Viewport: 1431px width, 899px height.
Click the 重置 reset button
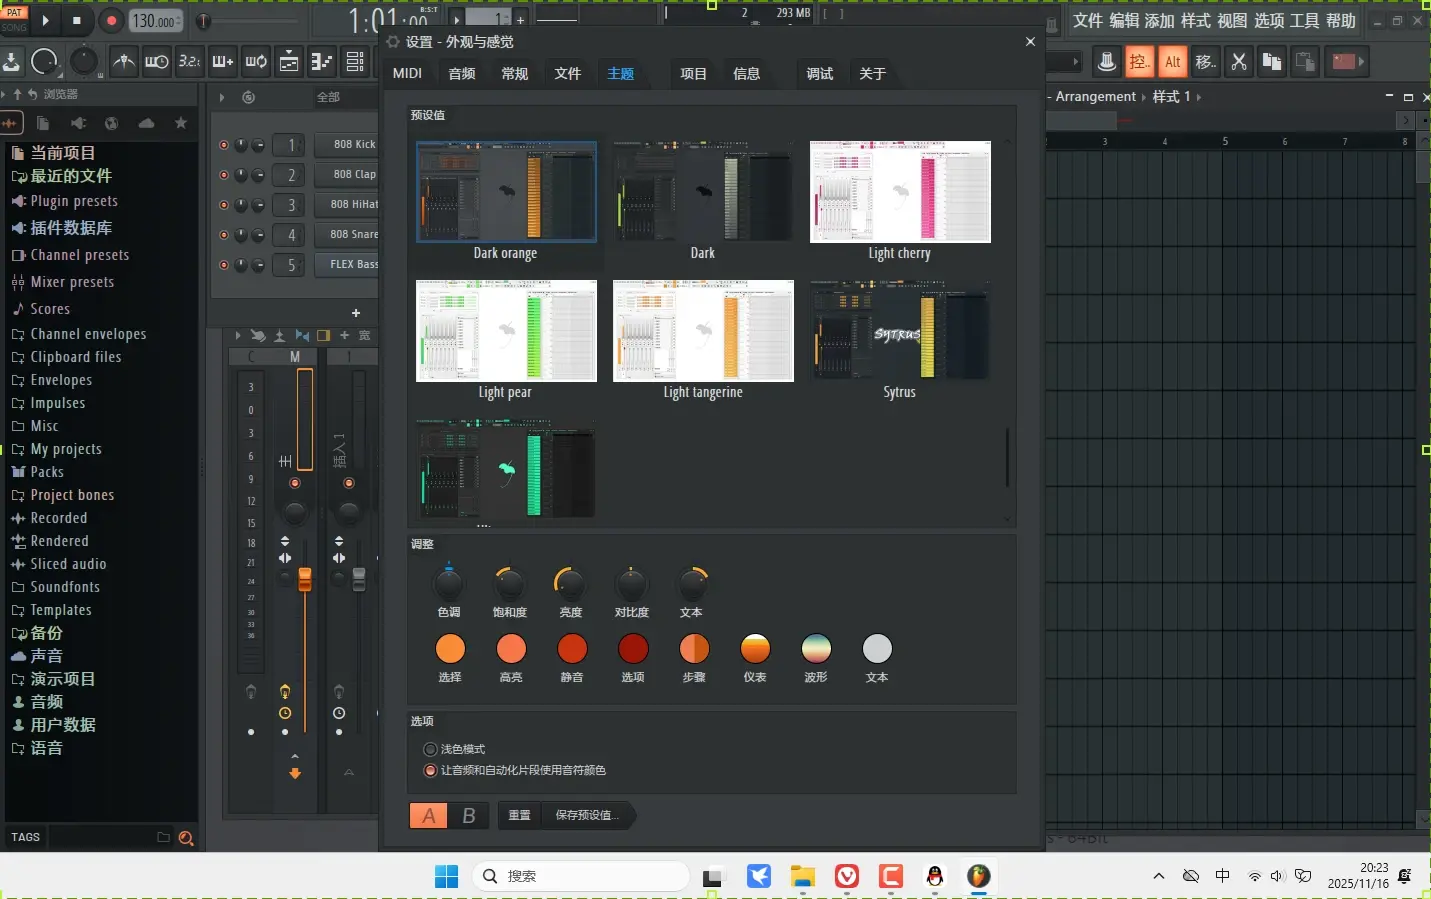520,815
